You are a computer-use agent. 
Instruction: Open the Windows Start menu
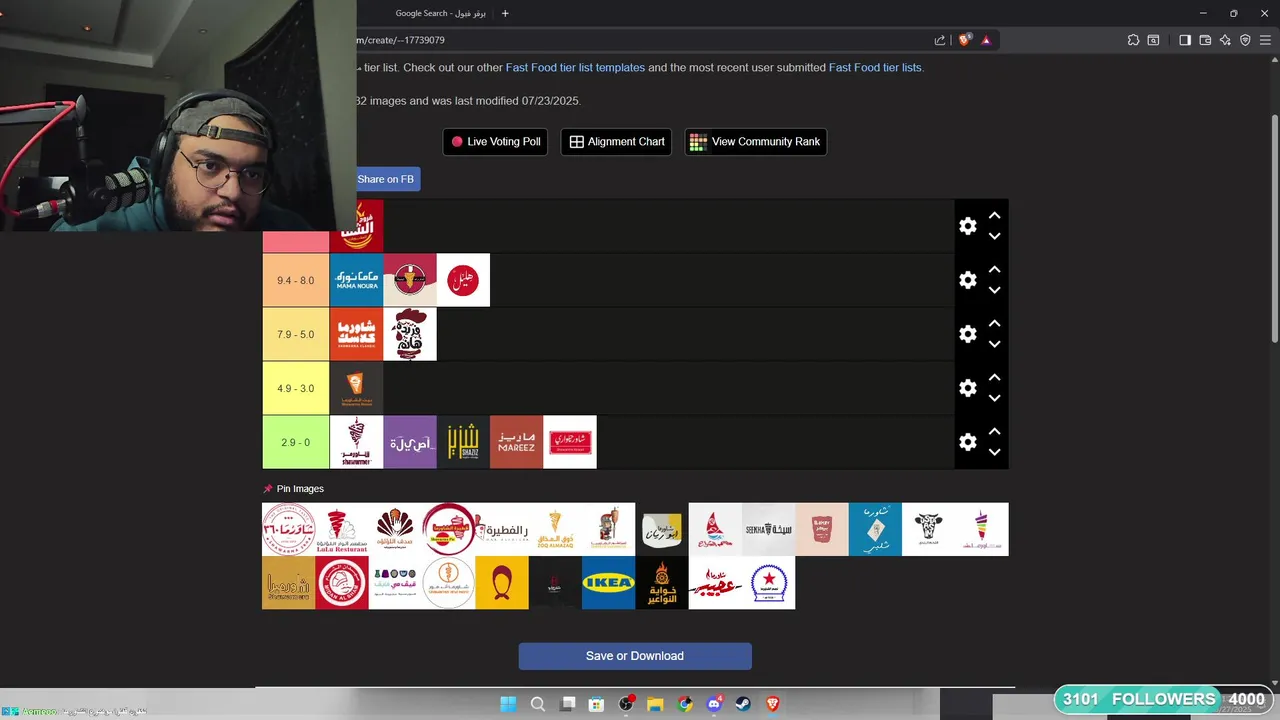pyautogui.click(x=508, y=704)
